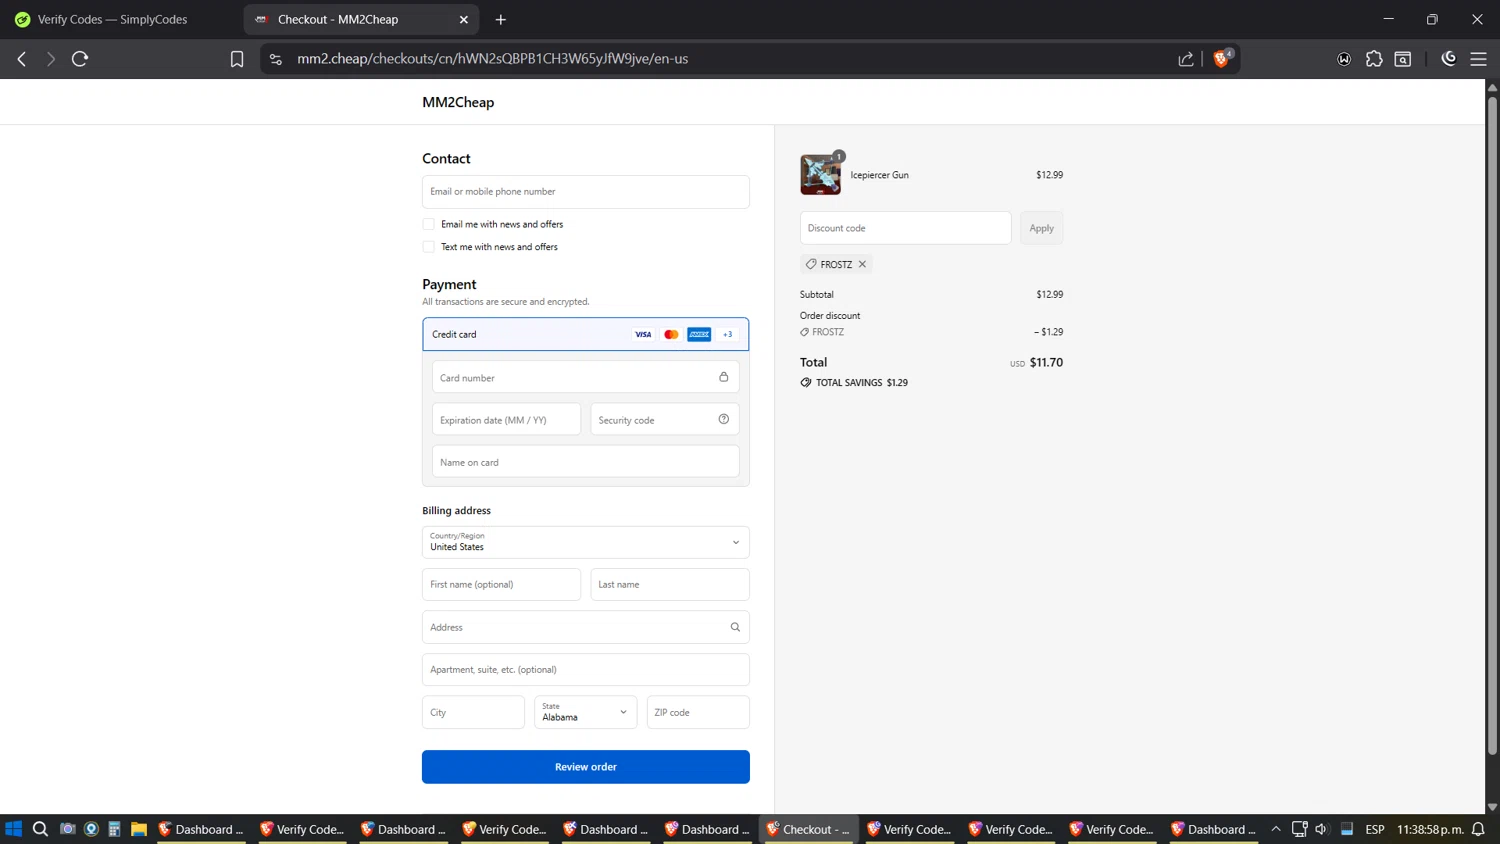Viewport: 1500px width, 844px height.
Task: Click the Apartment, suite, etc. field
Action: 586,670
